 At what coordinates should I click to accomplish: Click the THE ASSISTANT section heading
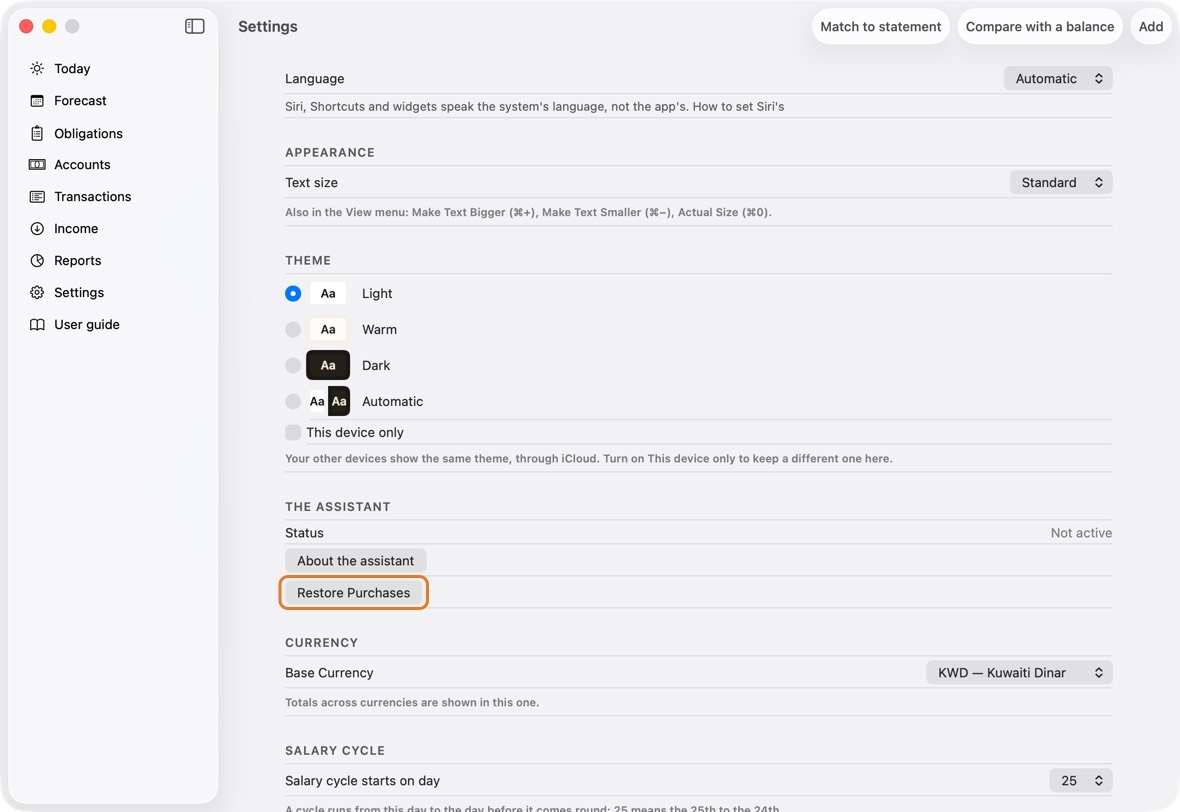[x=338, y=506]
